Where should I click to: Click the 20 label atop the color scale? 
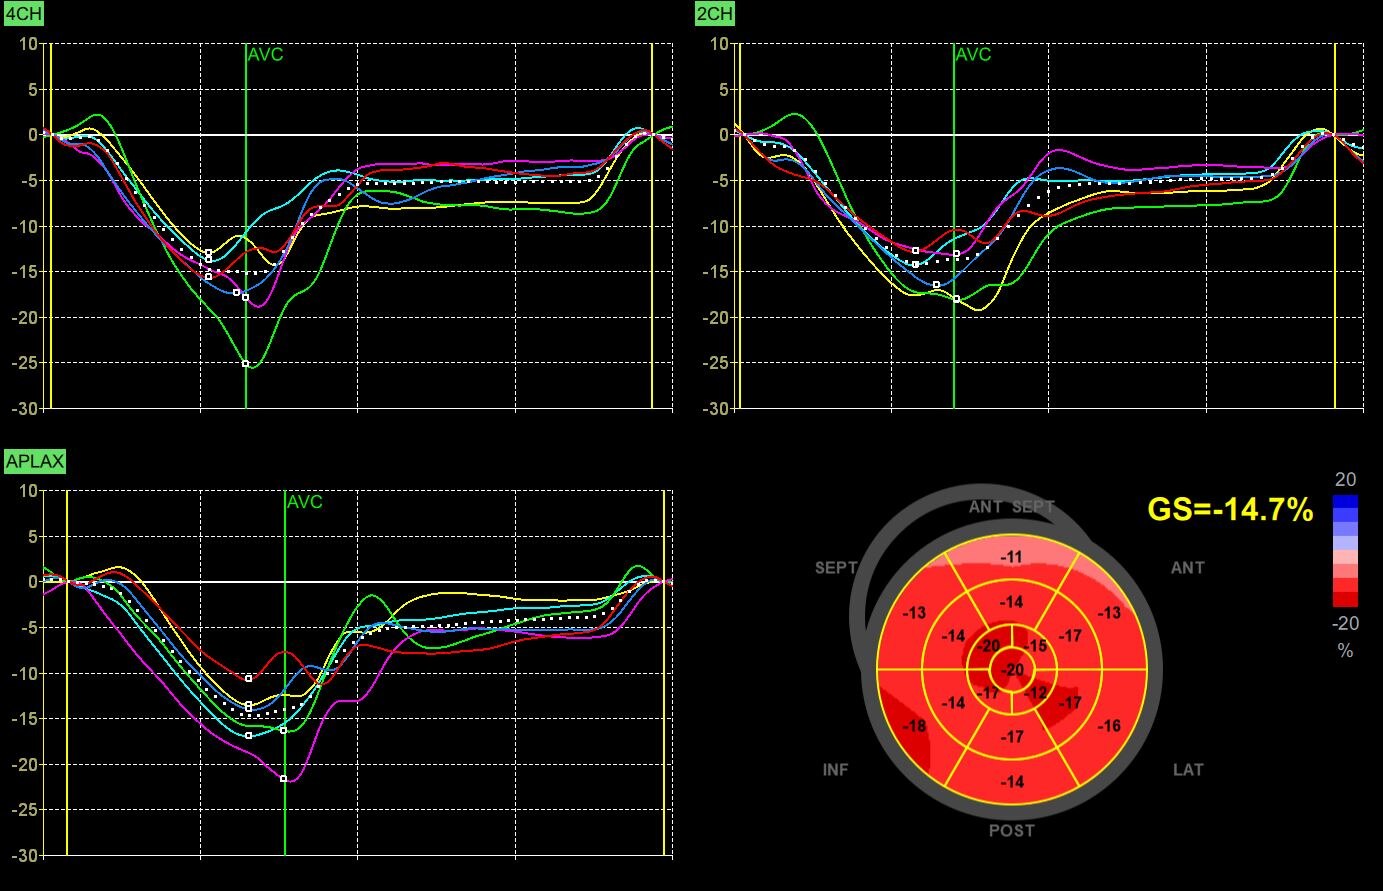pyautogui.click(x=1345, y=479)
